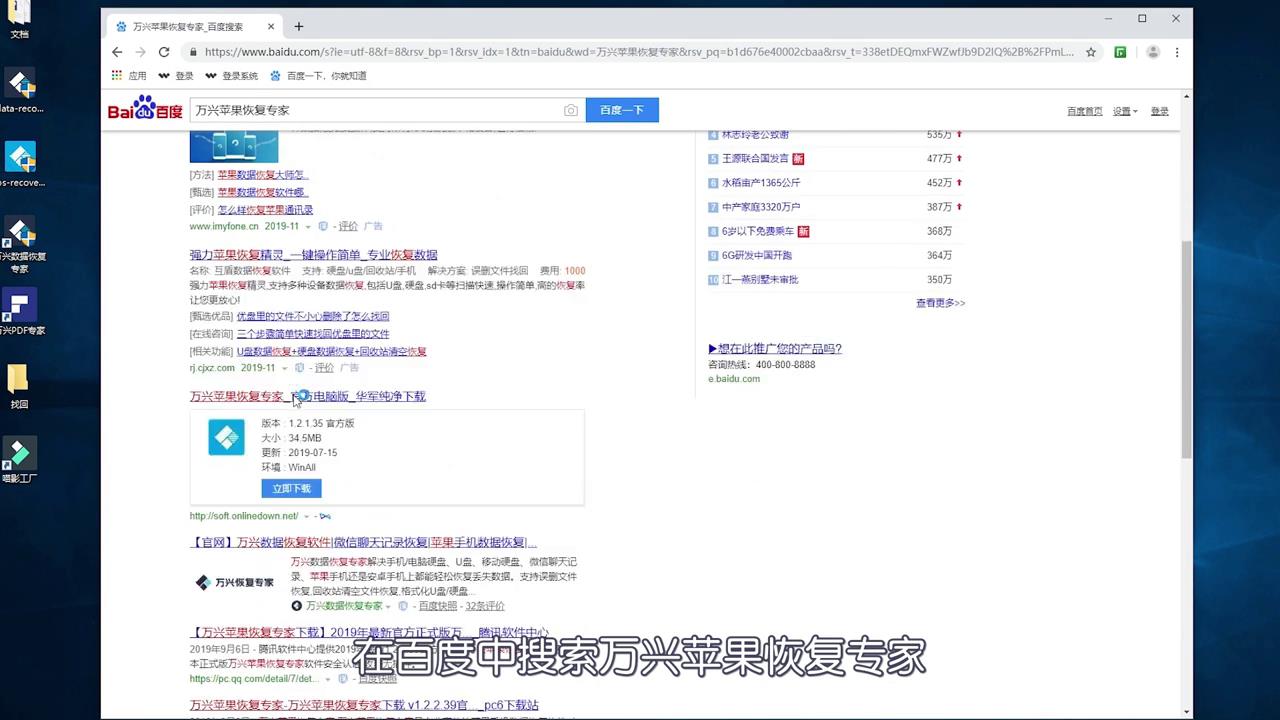
Task: Click the blue software icon in download card
Action: click(226, 437)
